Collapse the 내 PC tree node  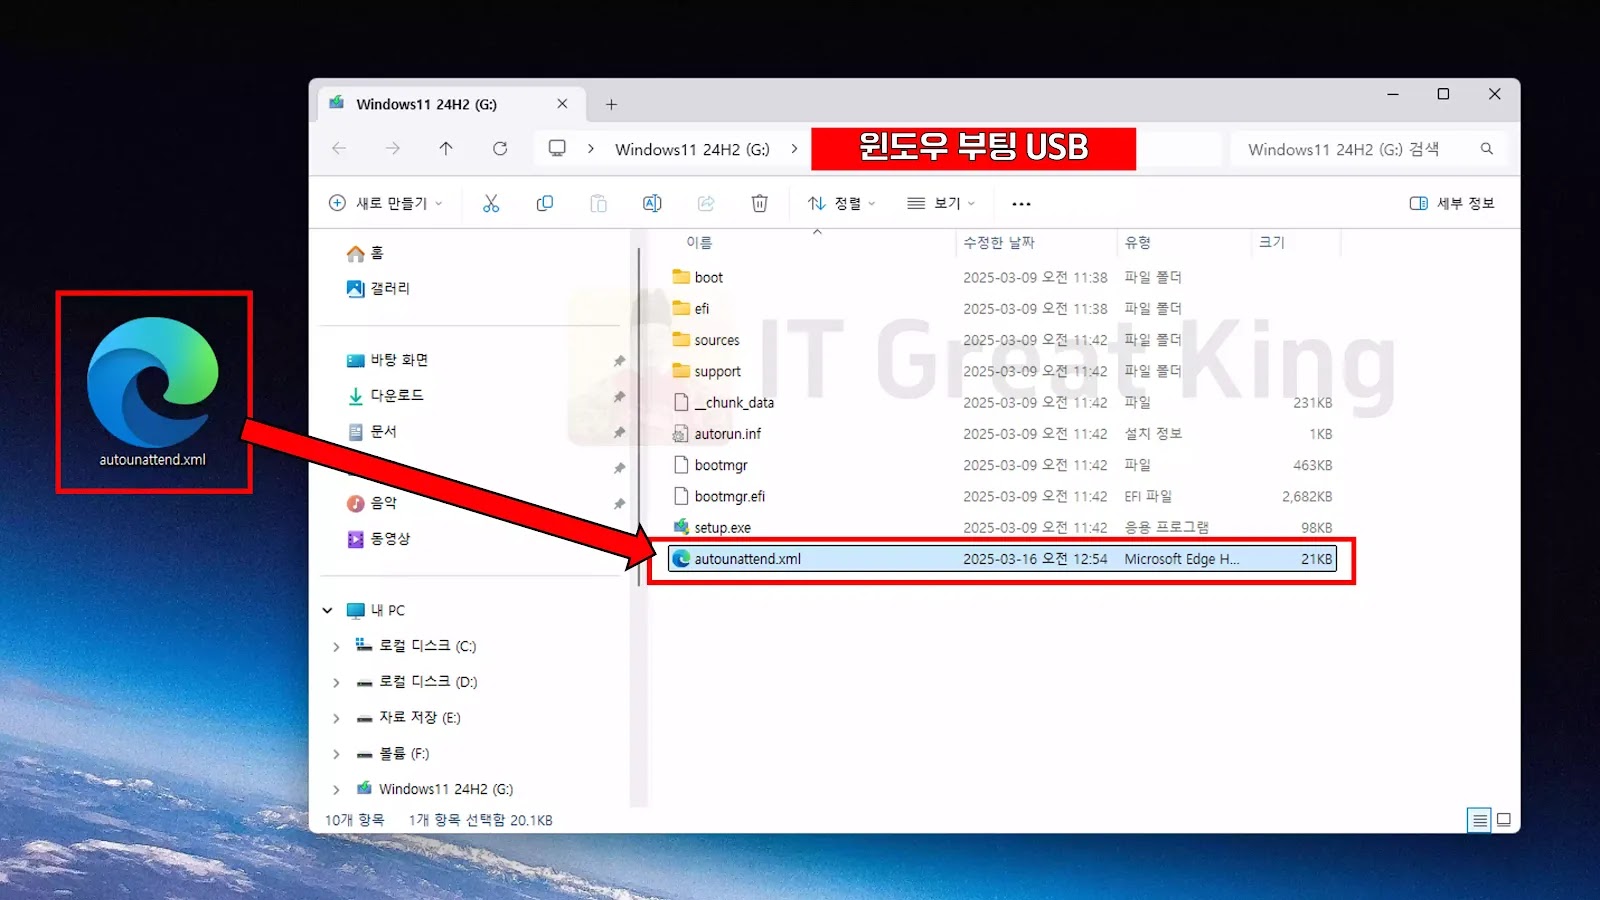[x=328, y=610]
